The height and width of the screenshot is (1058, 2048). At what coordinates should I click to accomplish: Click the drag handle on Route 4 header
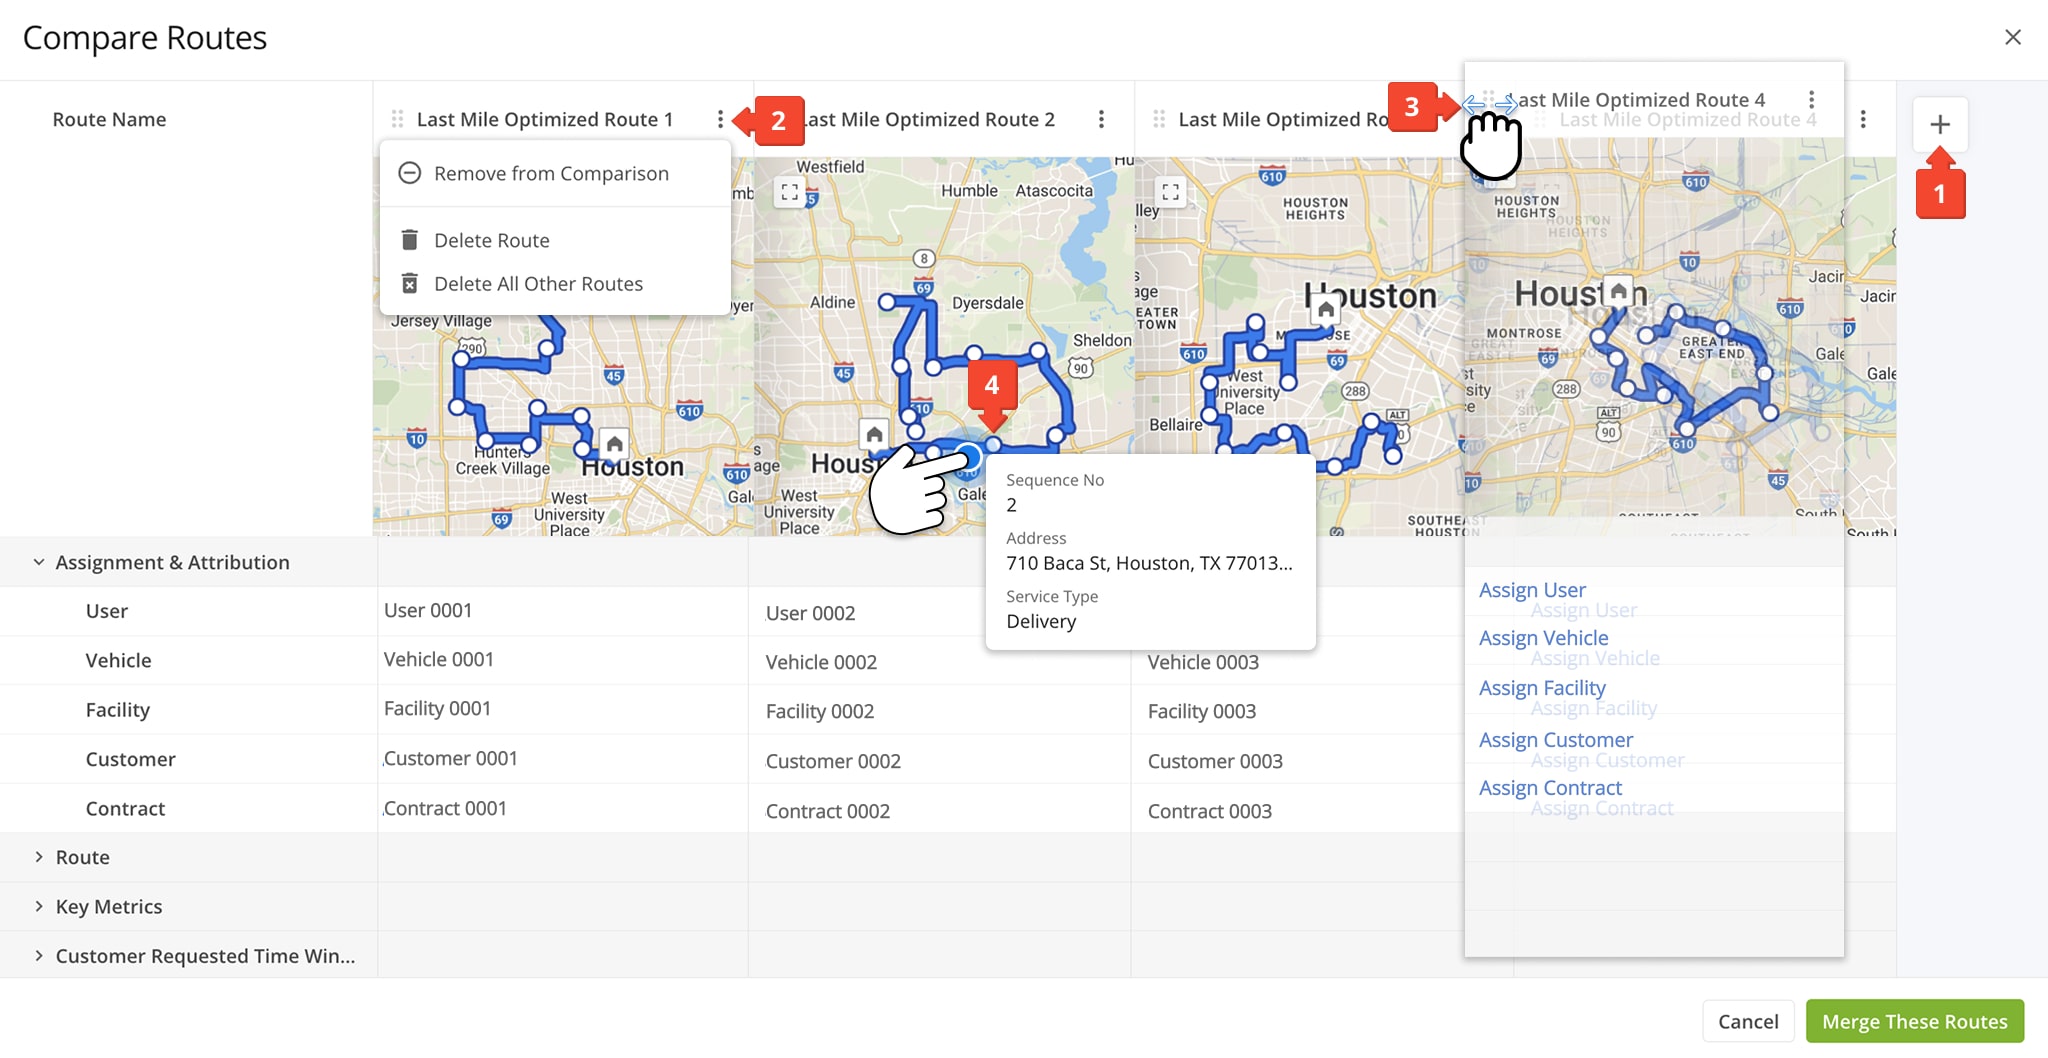[x=1490, y=99]
